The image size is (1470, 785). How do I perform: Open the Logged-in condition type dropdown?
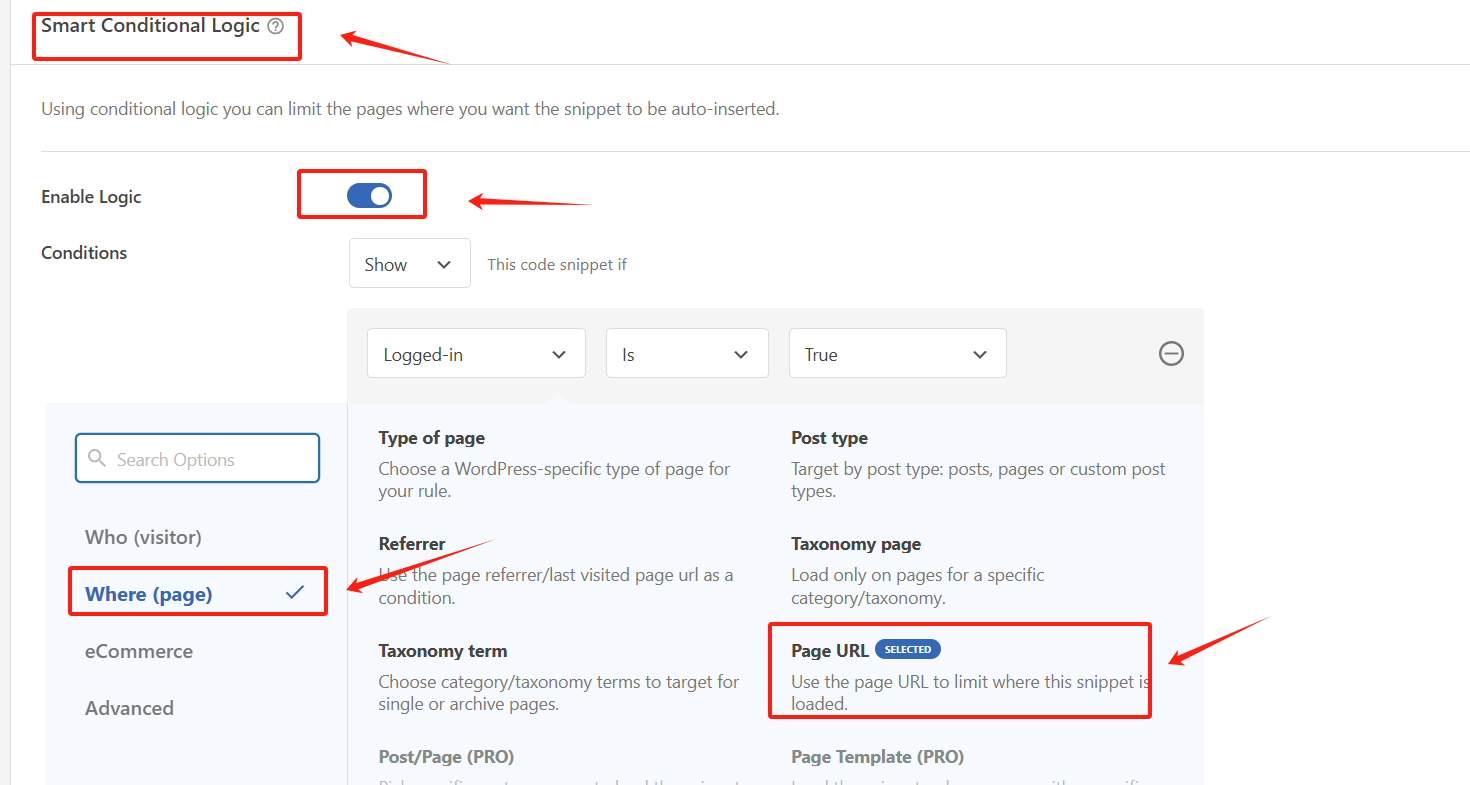coord(476,353)
